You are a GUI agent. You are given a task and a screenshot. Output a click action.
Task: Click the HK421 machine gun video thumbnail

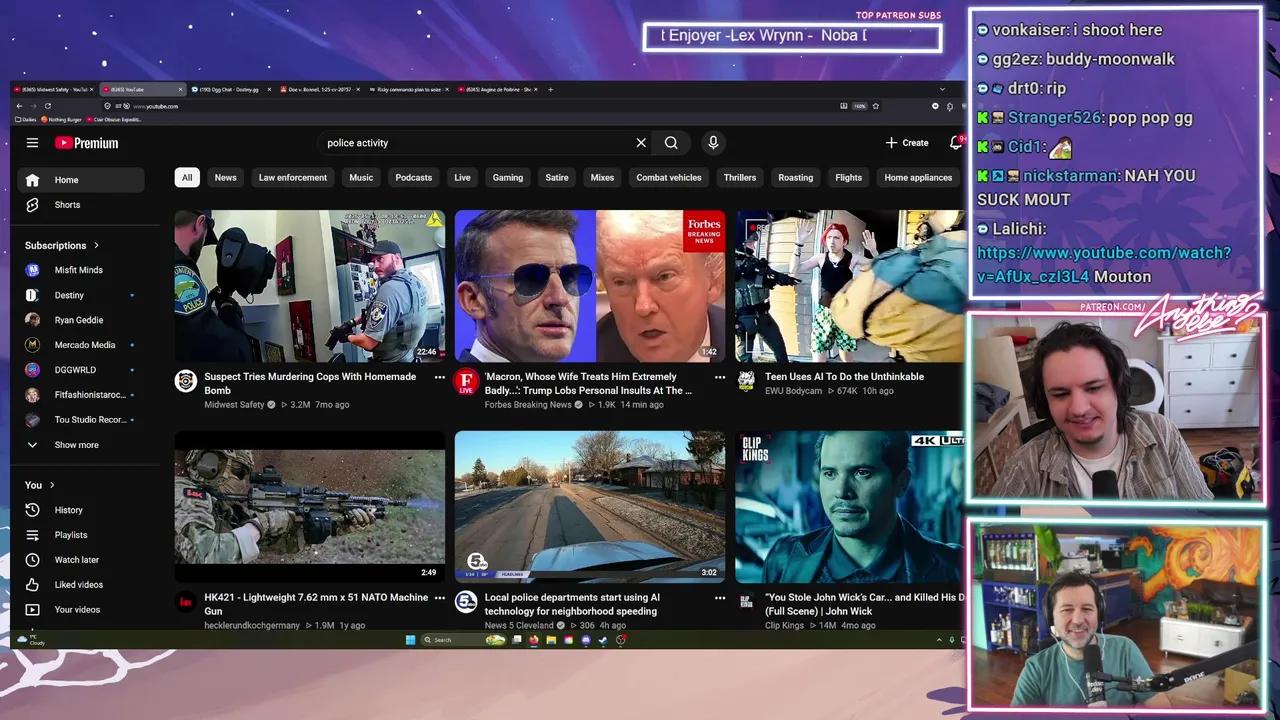pyautogui.click(x=310, y=507)
